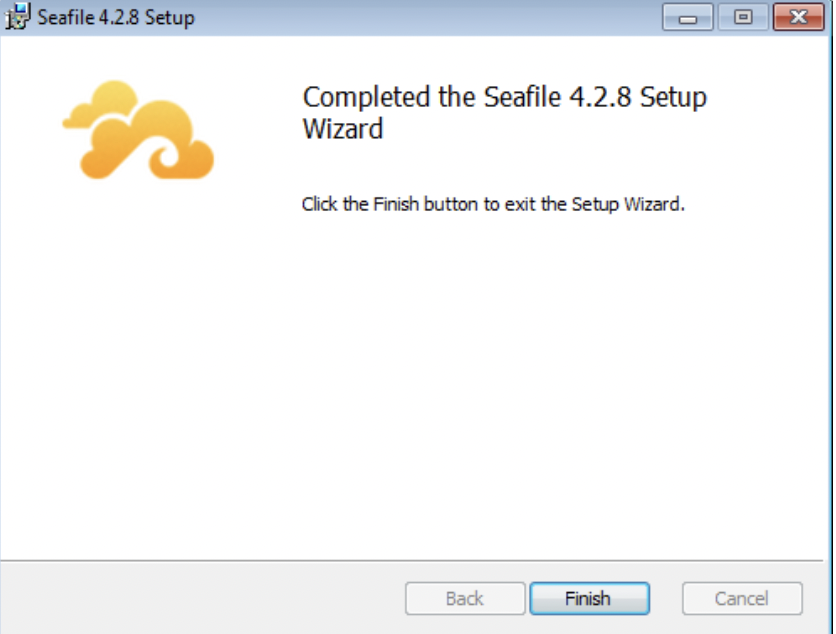Click the greyed-out Back button
Screen dimensions: 836x634
pyautogui.click(x=465, y=599)
